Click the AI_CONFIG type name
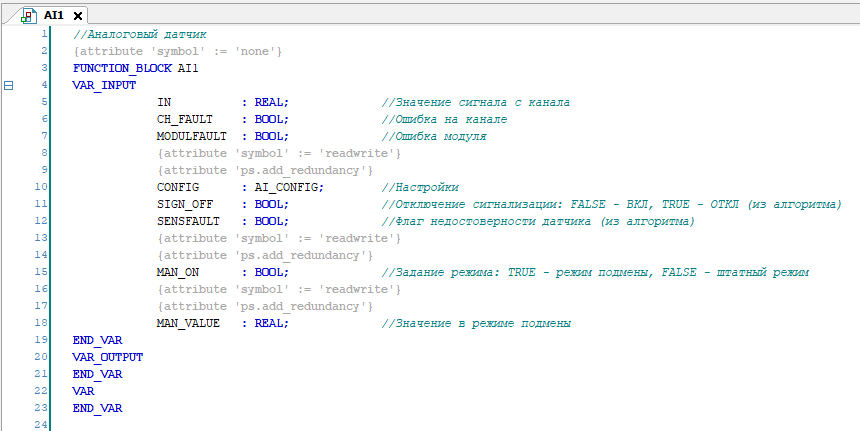This screenshot has height=431, width=860. click(286, 187)
